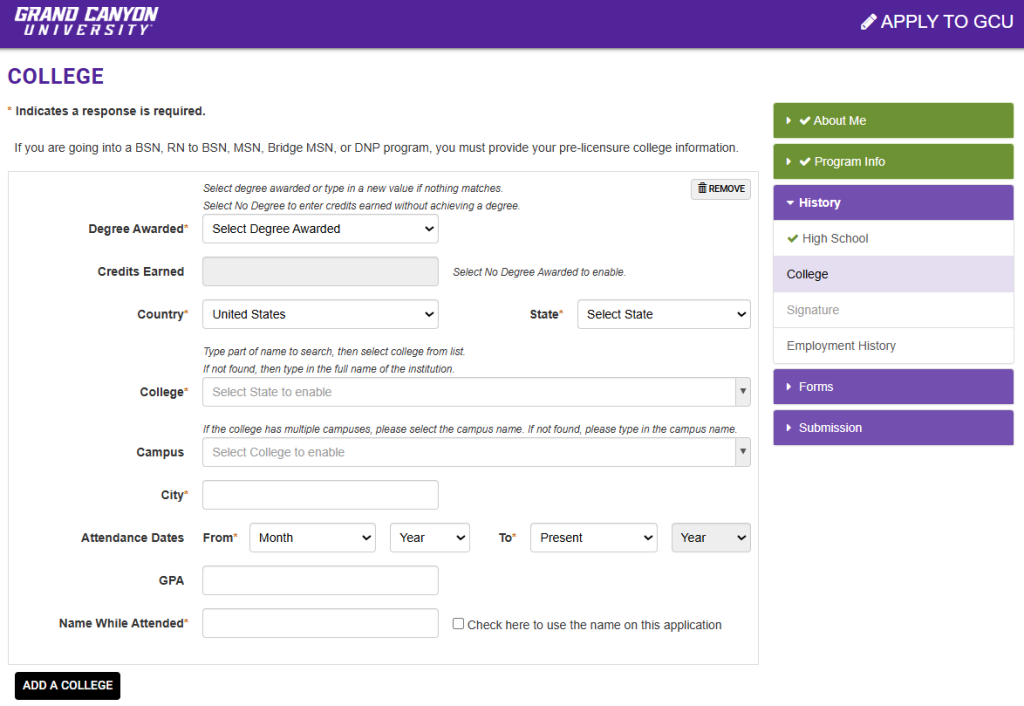This screenshot has height=706, width=1024.
Task: Click the trash icon on Remove button
Action: [x=702, y=188]
